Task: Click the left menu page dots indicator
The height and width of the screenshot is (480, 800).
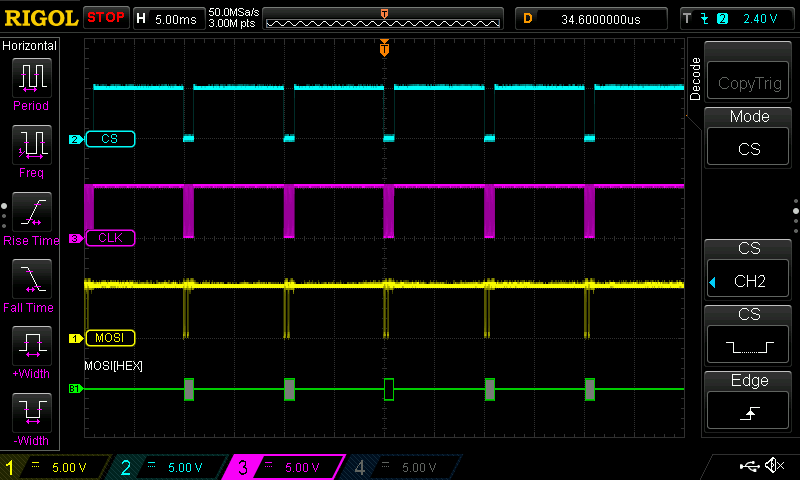Action: click(x=4, y=216)
